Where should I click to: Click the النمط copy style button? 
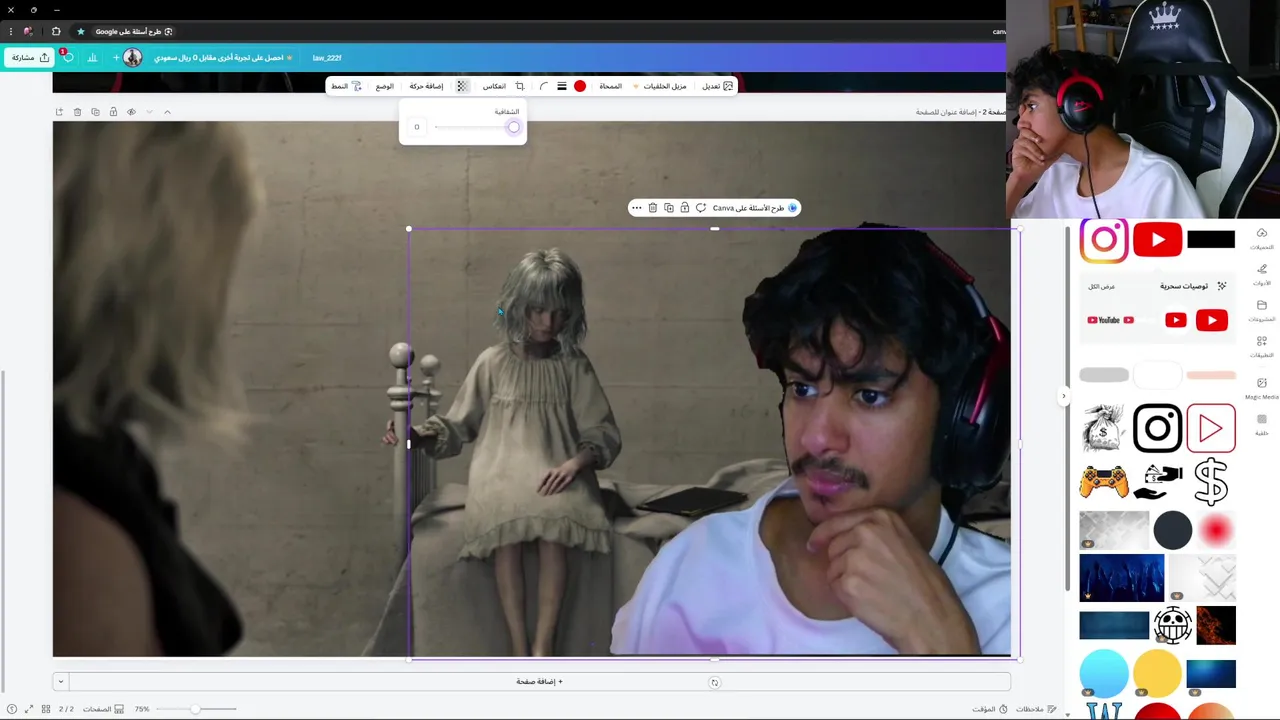pyautogui.click(x=346, y=86)
